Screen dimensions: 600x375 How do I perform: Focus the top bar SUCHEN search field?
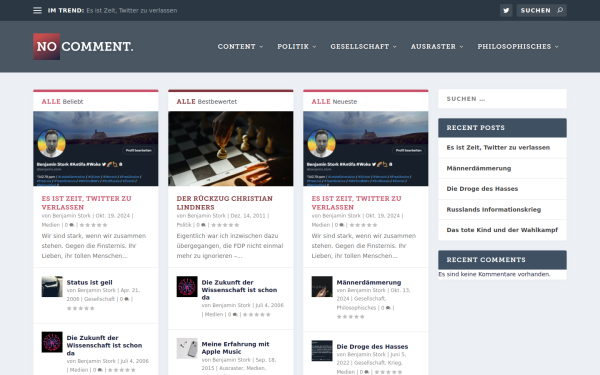pyautogui.click(x=541, y=10)
